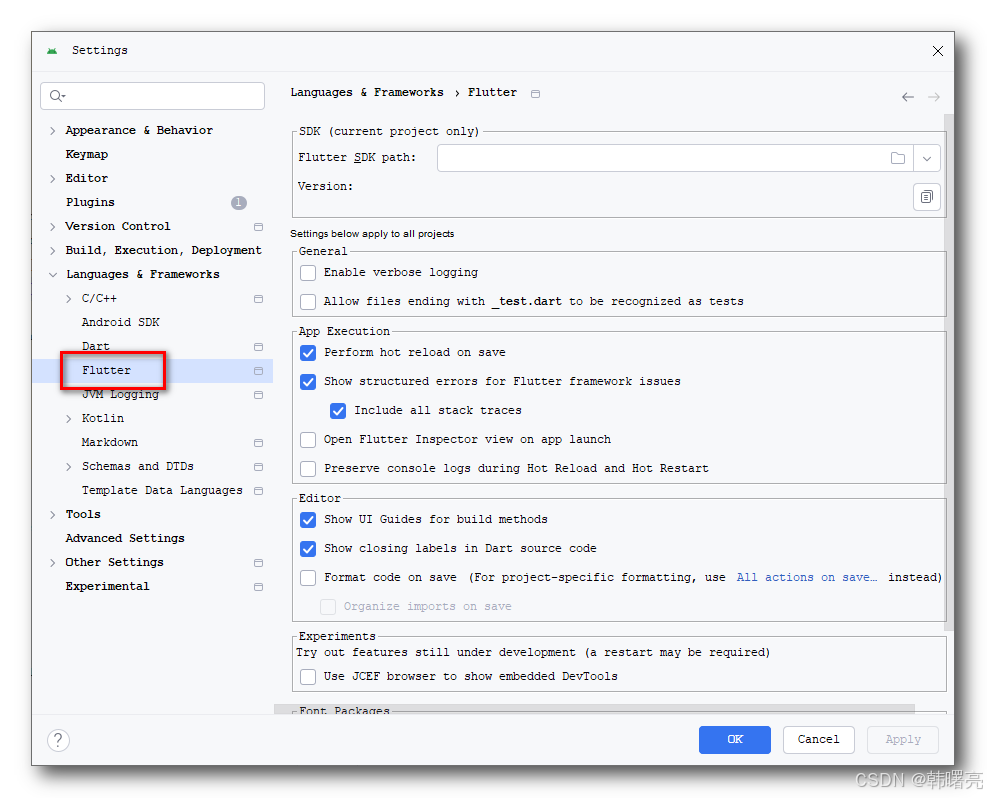Select Android SDK in the tree
The height and width of the screenshot is (798, 987).
(120, 322)
